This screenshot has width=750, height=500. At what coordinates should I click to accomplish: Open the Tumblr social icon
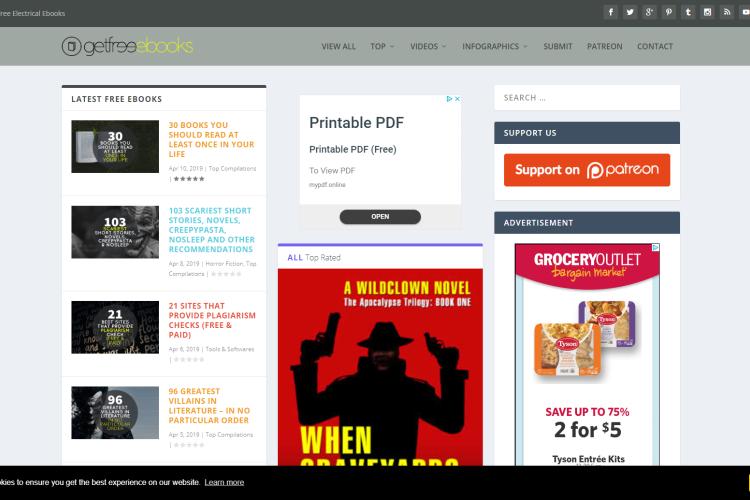click(x=688, y=12)
